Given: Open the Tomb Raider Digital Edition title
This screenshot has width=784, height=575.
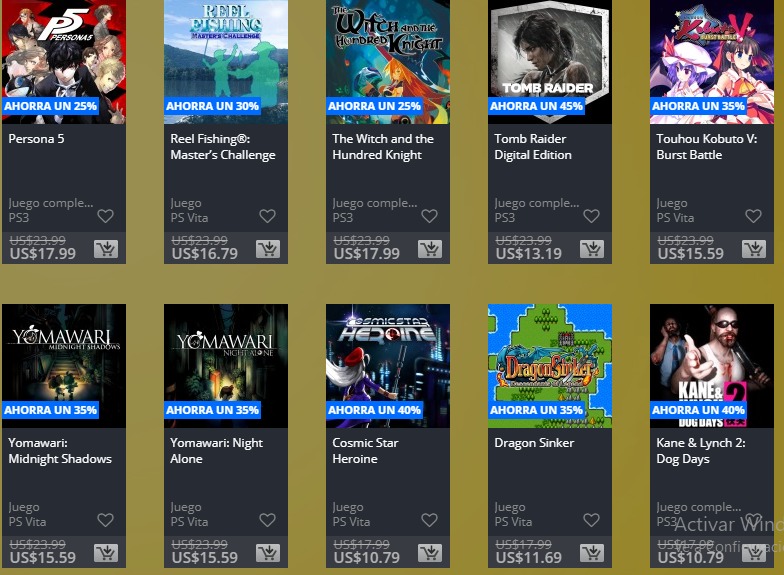Looking at the screenshot, I should tap(533, 146).
